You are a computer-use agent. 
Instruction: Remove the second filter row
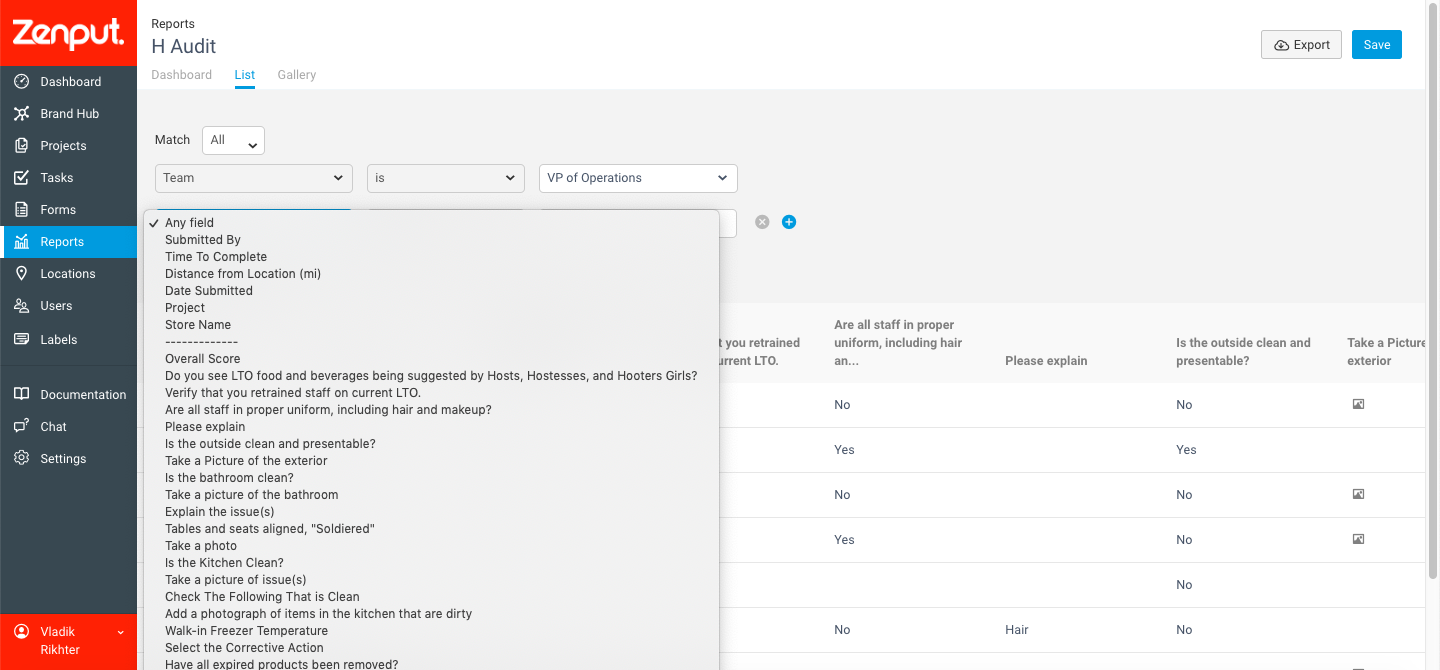pos(762,222)
